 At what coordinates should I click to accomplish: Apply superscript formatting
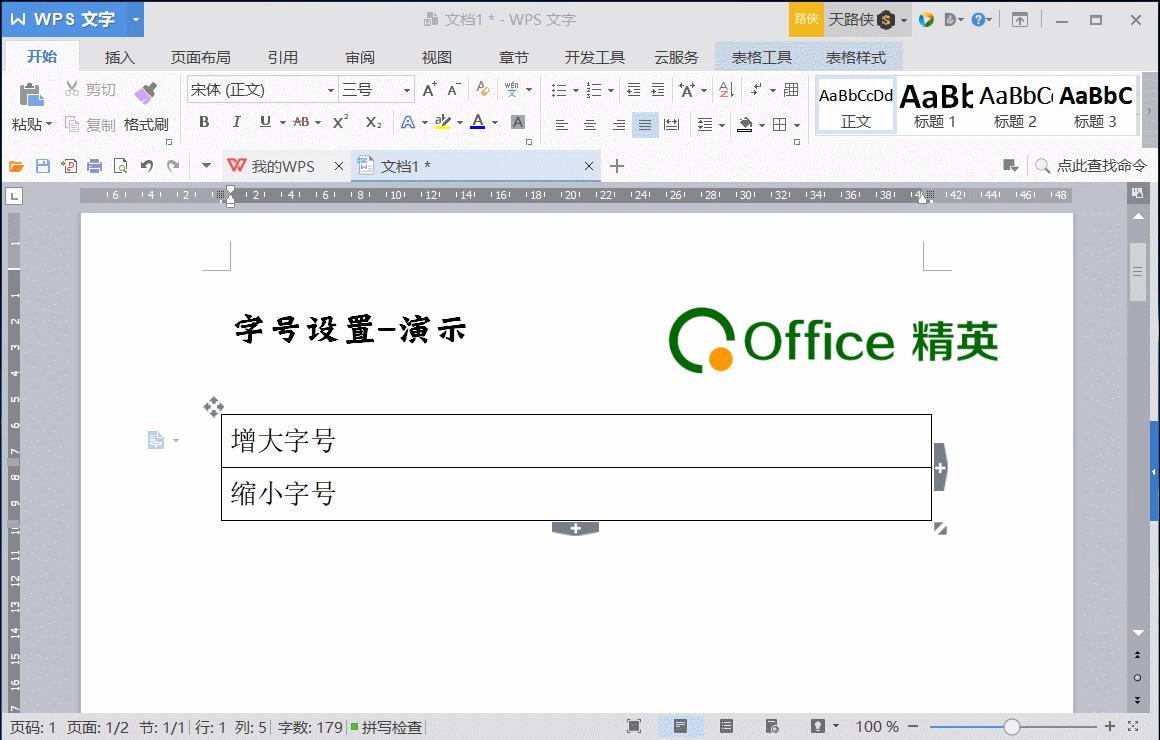click(x=338, y=122)
